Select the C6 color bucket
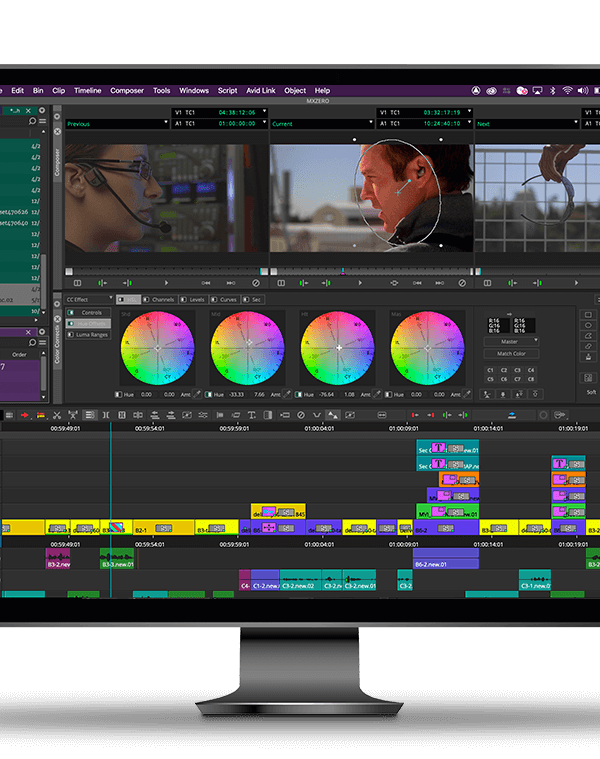600x759 pixels. [x=504, y=379]
